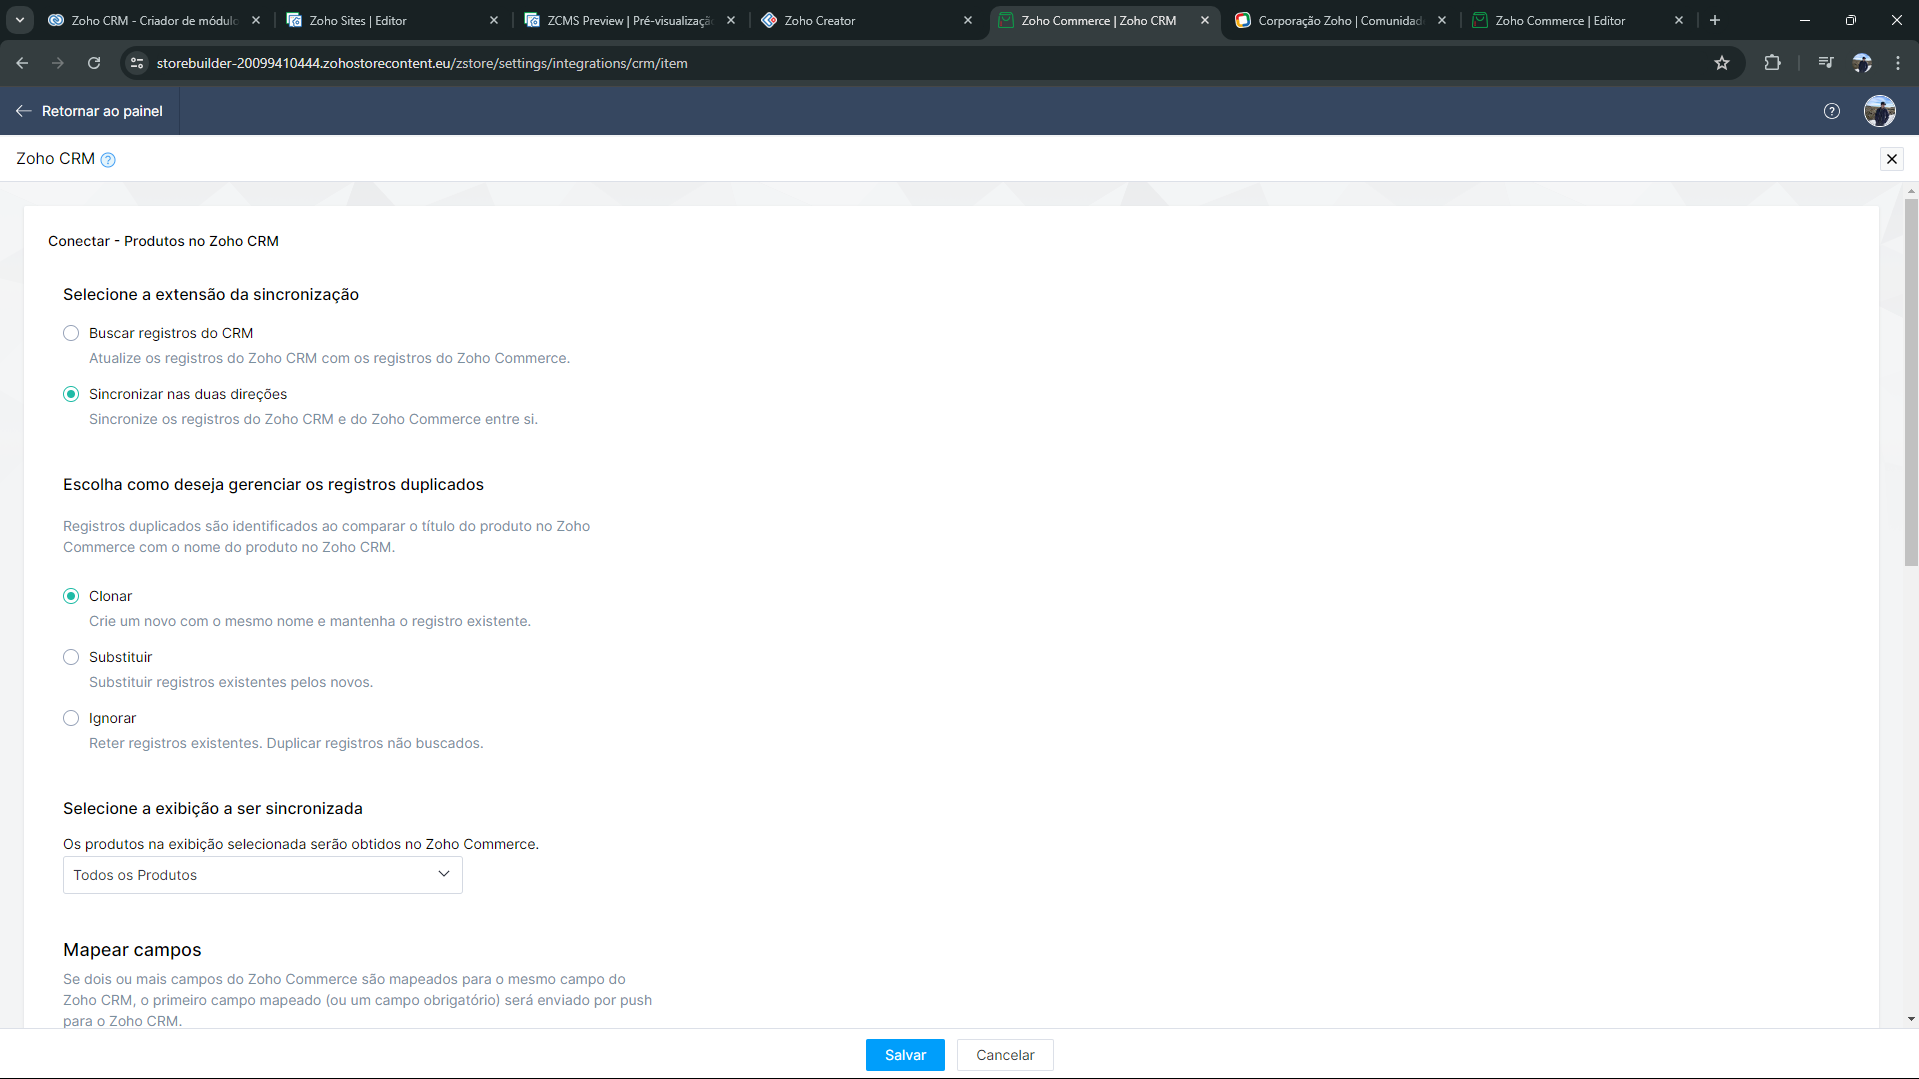1919x1079 pixels.
Task: Switch to 'ZCMS Preview' tab
Action: coord(630,20)
